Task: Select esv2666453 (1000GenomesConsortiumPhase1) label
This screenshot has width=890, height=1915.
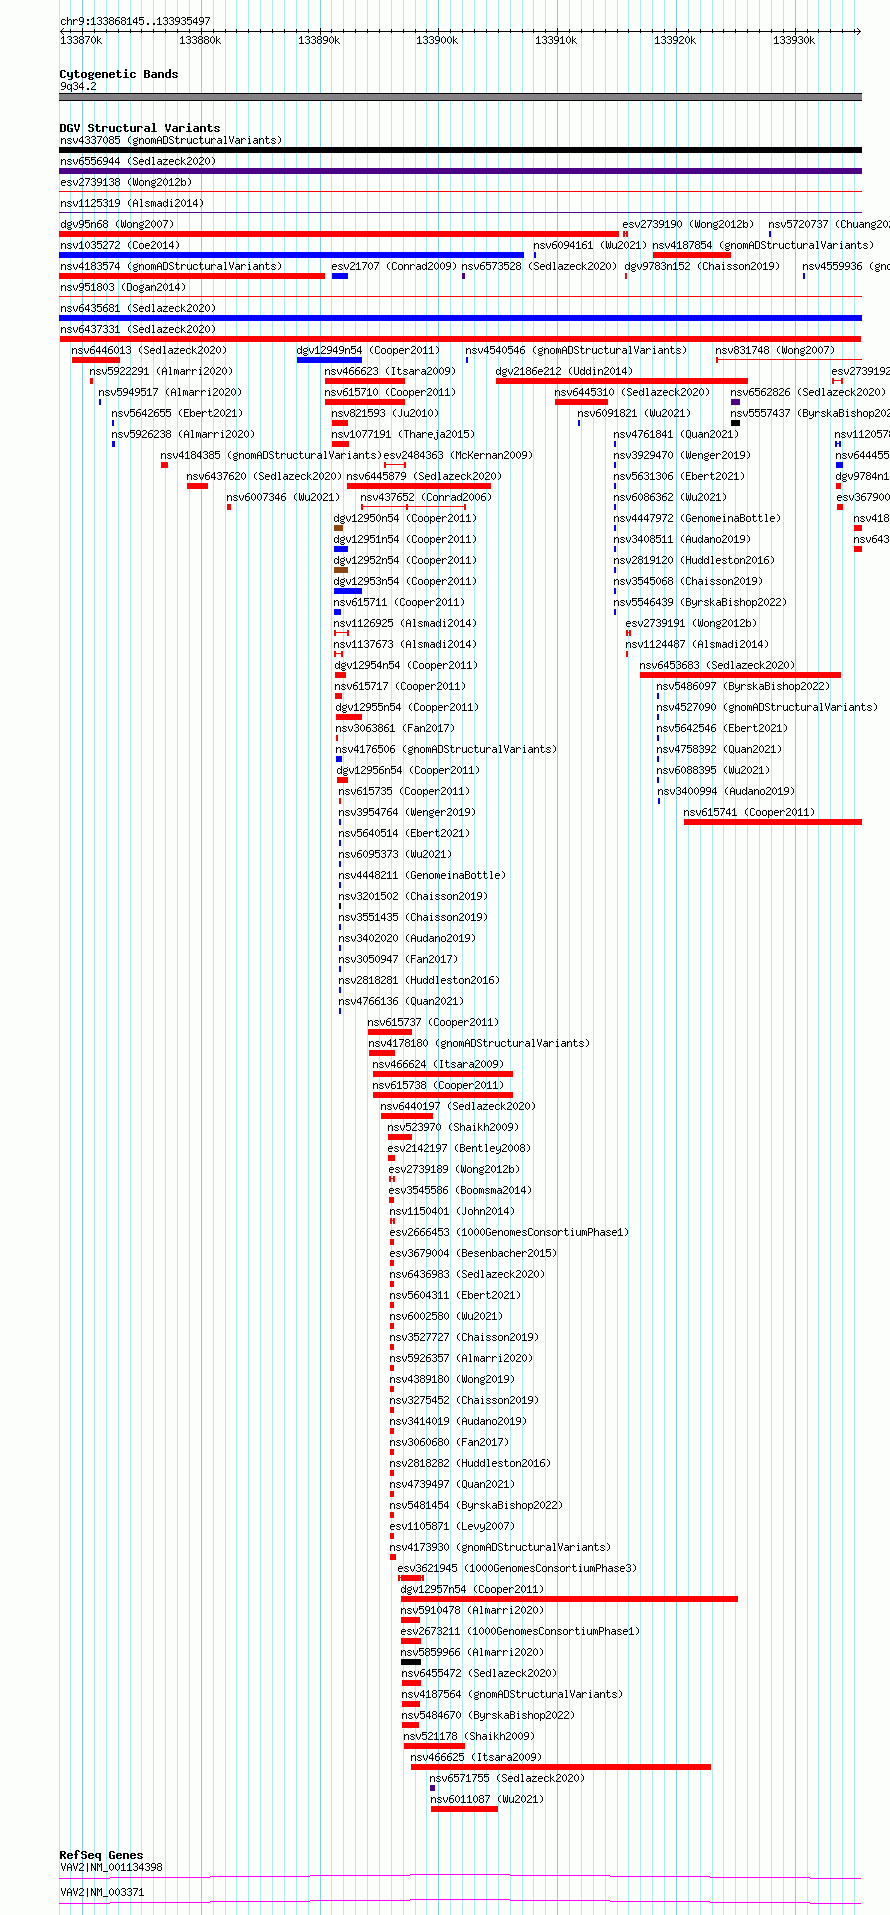Action: 509,1232
